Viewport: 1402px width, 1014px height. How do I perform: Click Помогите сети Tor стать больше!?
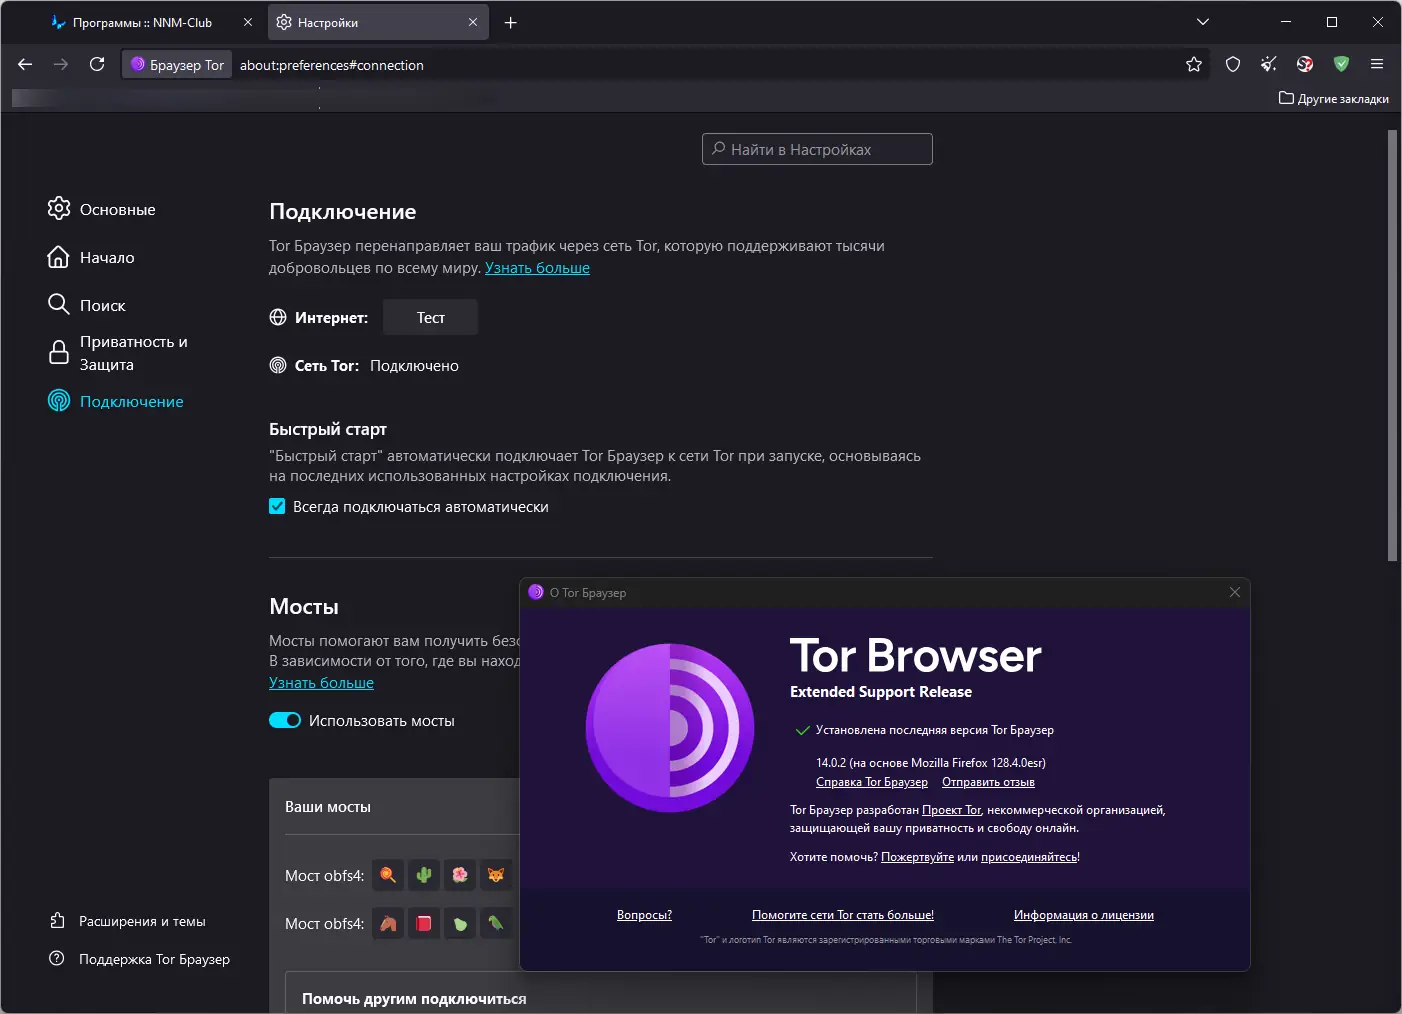[x=843, y=915]
